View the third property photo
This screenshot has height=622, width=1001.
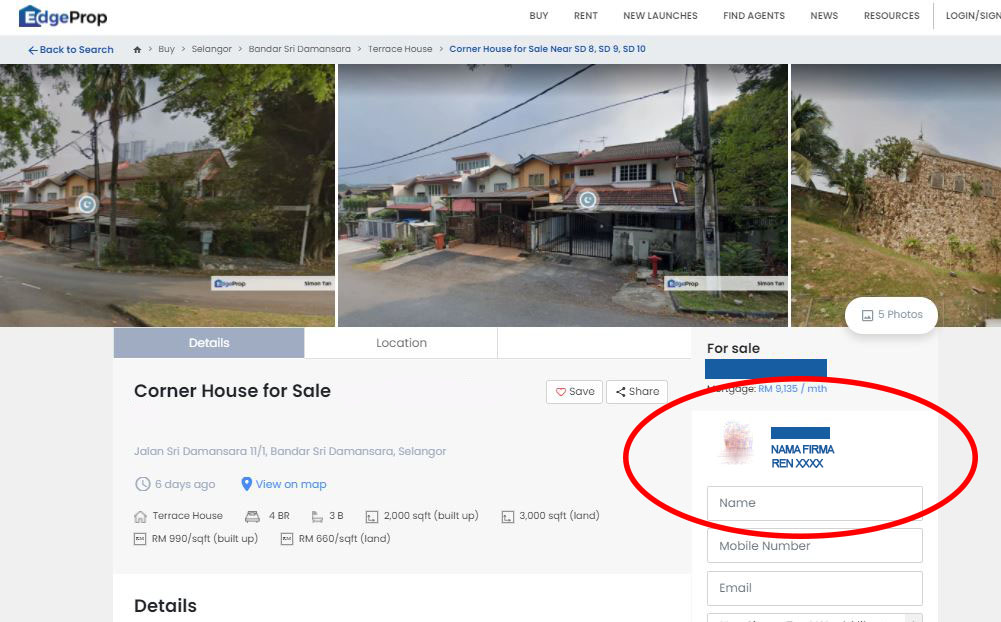(x=896, y=195)
